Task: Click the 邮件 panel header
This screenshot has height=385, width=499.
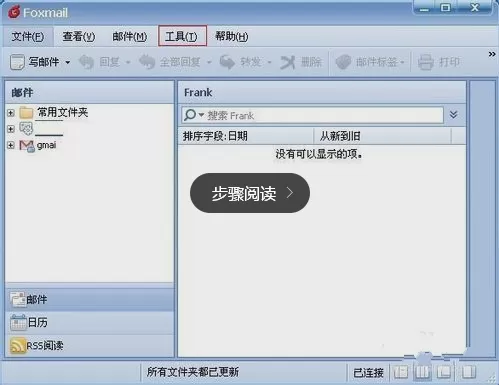Action: click(x=89, y=92)
